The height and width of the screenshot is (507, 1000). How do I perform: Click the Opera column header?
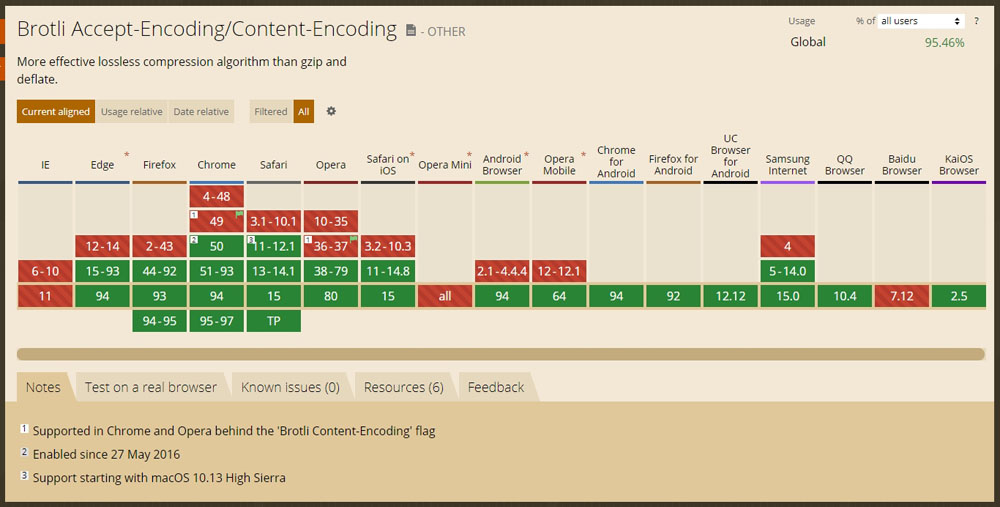click(x=331, y=165)
